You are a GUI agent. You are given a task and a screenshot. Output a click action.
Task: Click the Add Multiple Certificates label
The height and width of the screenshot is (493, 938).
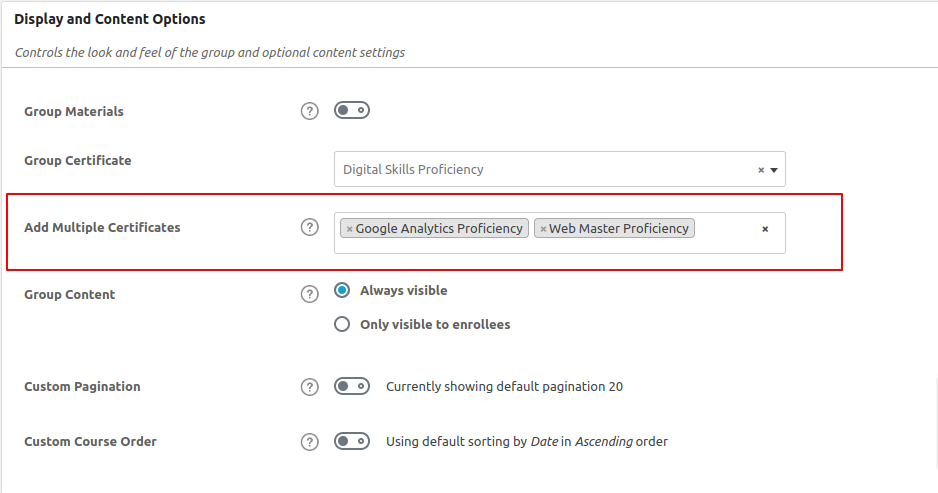pos(102,227)
